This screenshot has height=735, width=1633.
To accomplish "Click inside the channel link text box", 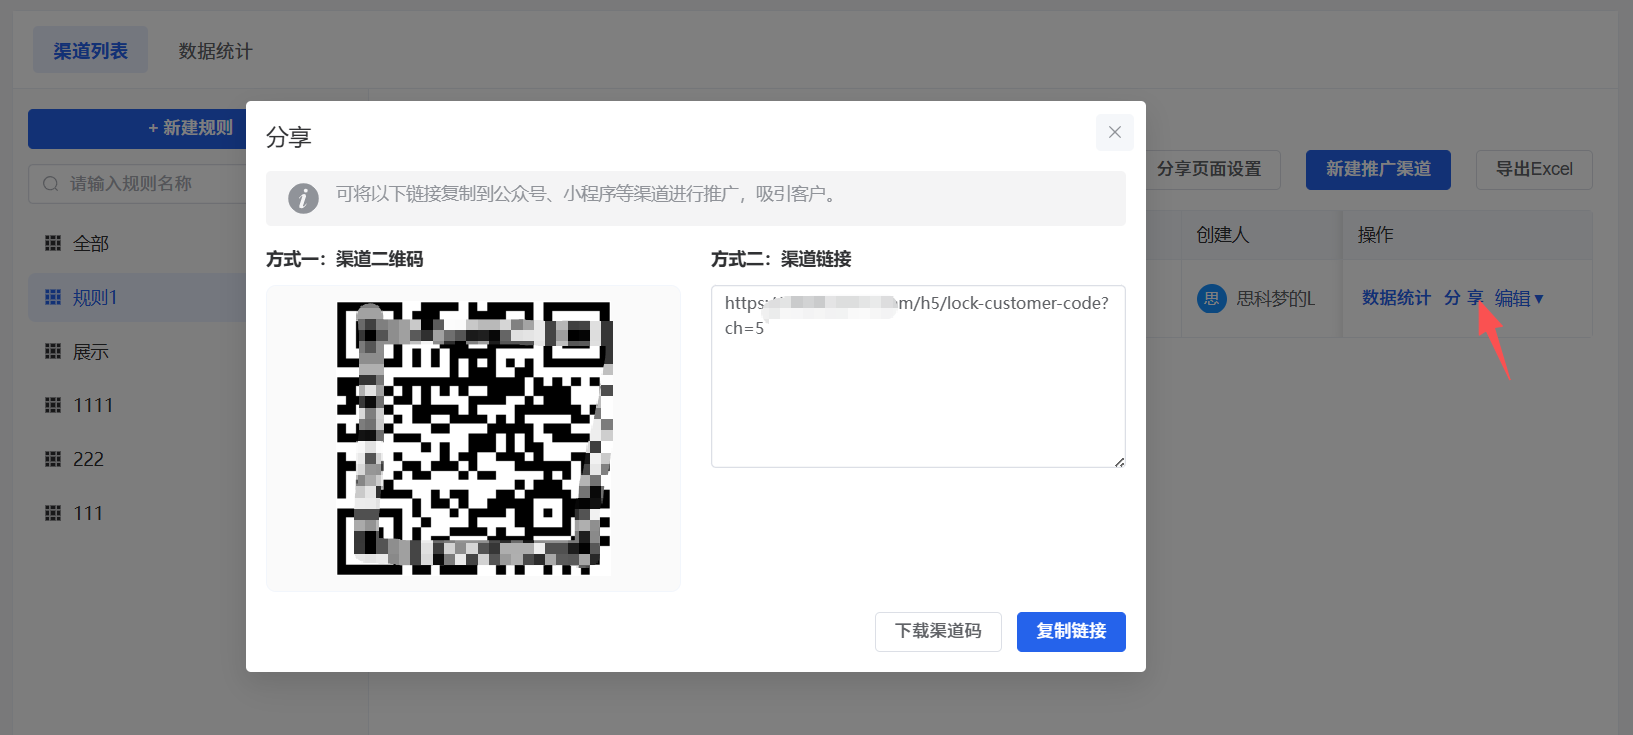I will click(x=918, y=376).
